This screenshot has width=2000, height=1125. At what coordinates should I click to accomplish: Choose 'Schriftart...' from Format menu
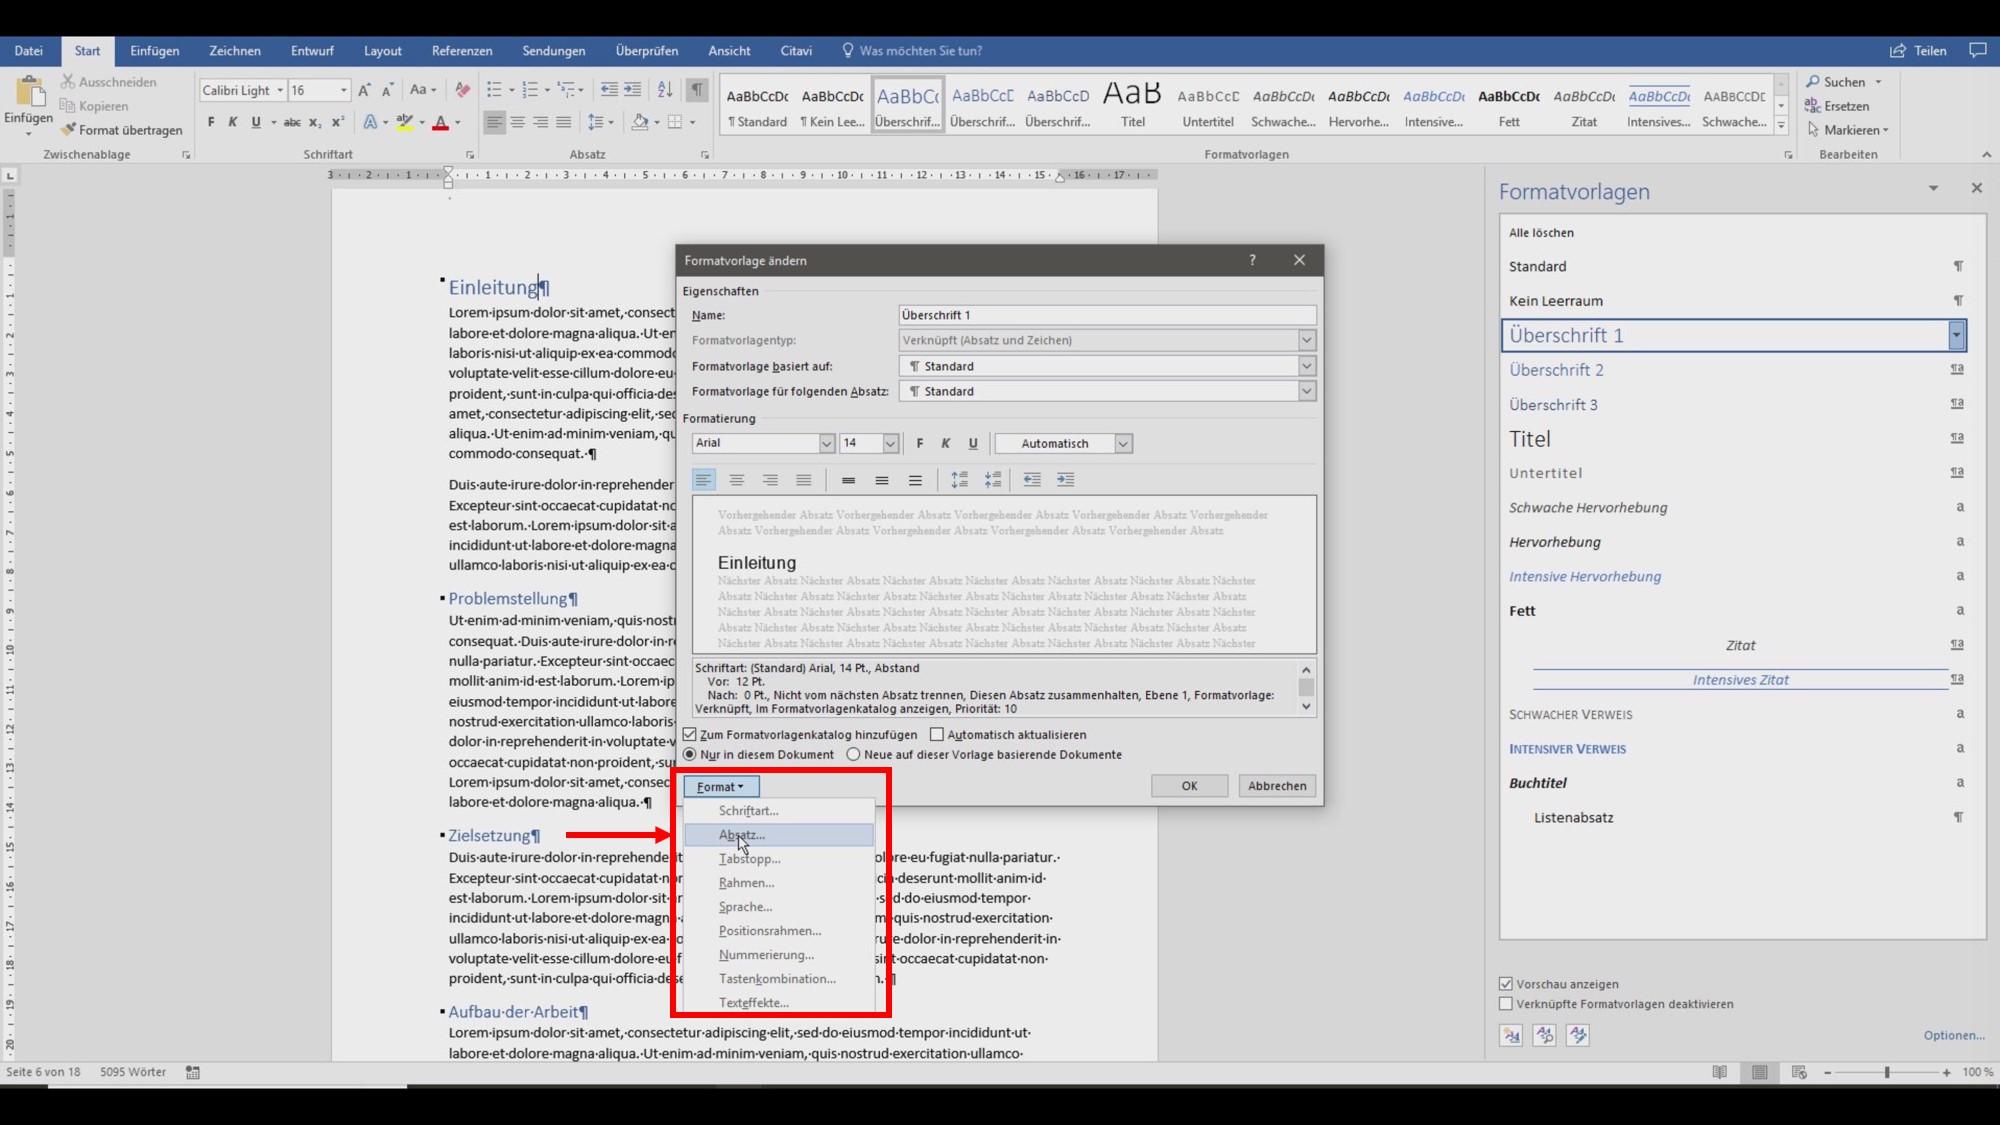tap(779, 811)
